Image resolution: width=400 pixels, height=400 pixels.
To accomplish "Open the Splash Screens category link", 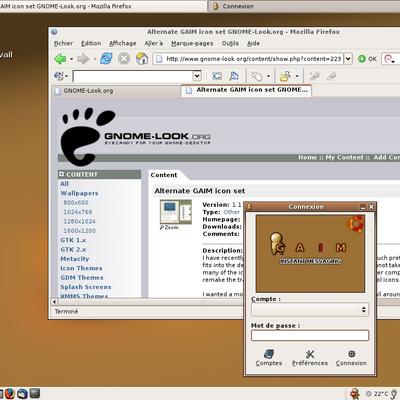I will (x=86, y=287).
